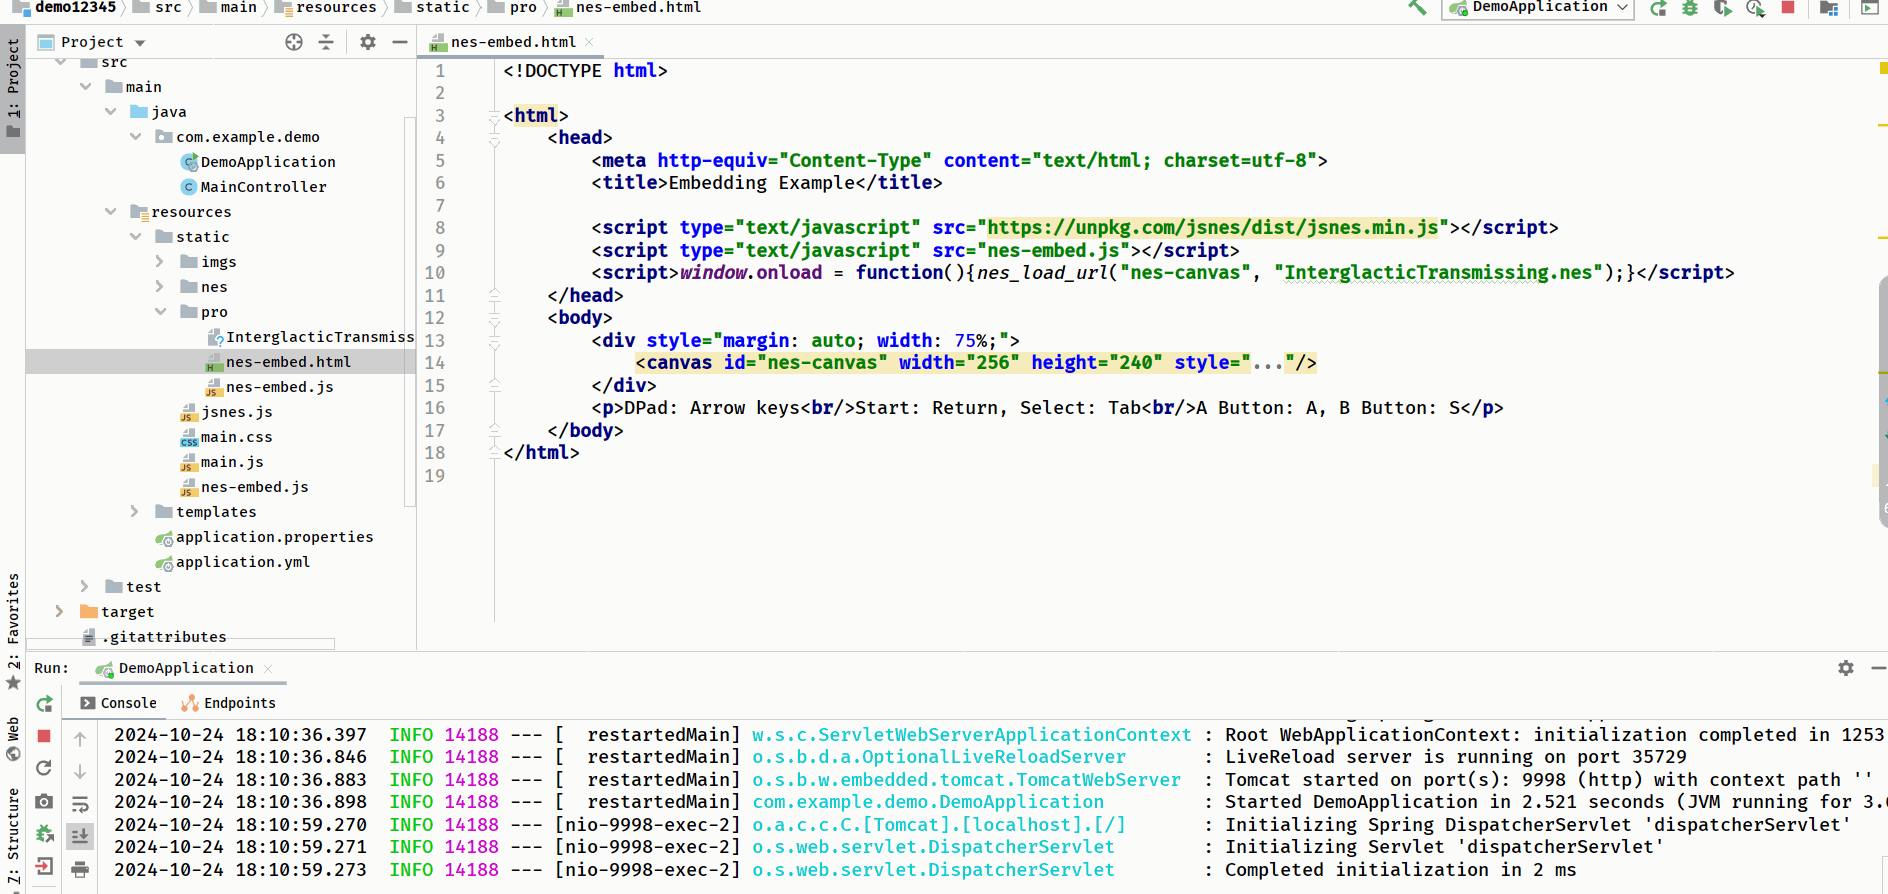Click the Project tree vertical scrollbar
1888x894 pixels.
[409, 310]
